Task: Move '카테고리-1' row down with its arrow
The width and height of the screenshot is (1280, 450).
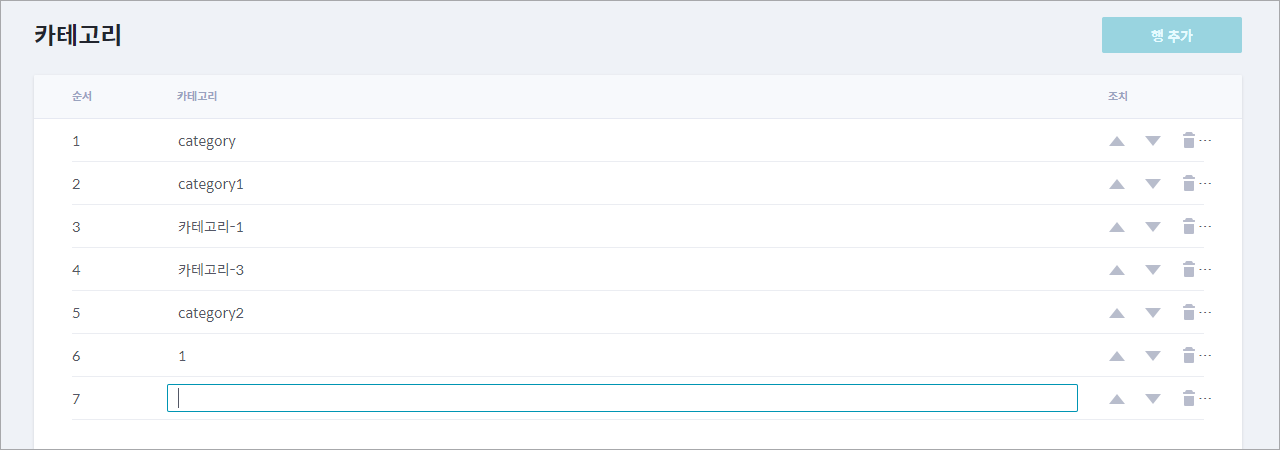Action: [1153, 227]
